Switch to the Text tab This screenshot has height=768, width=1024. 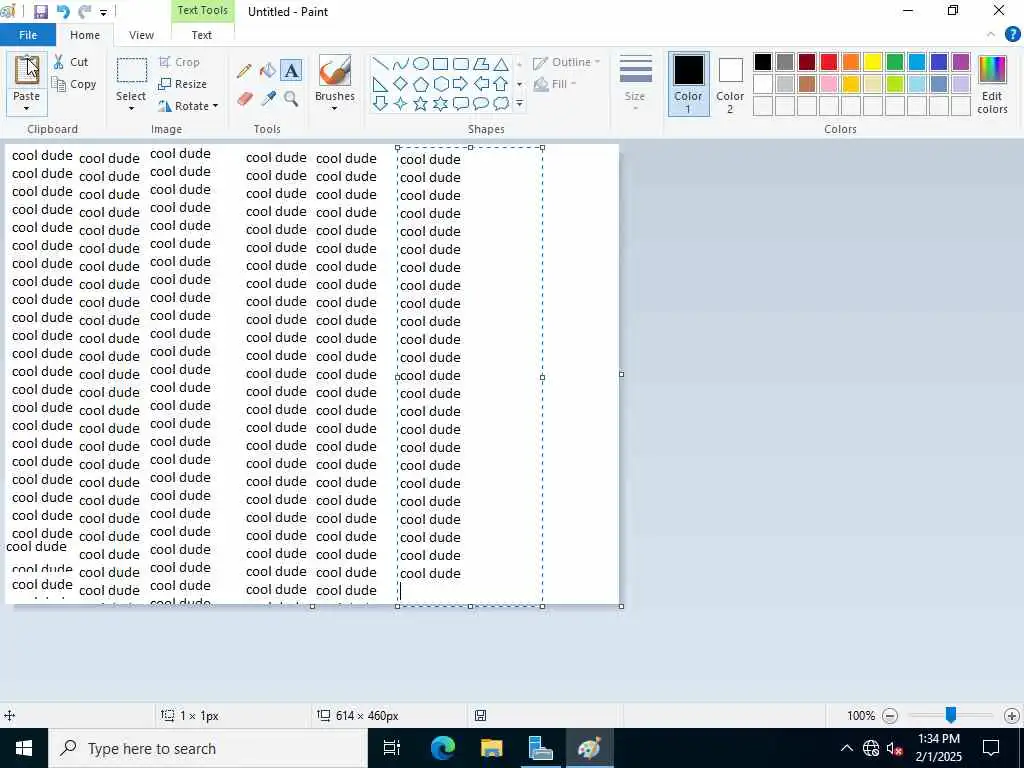pos(201,35)
